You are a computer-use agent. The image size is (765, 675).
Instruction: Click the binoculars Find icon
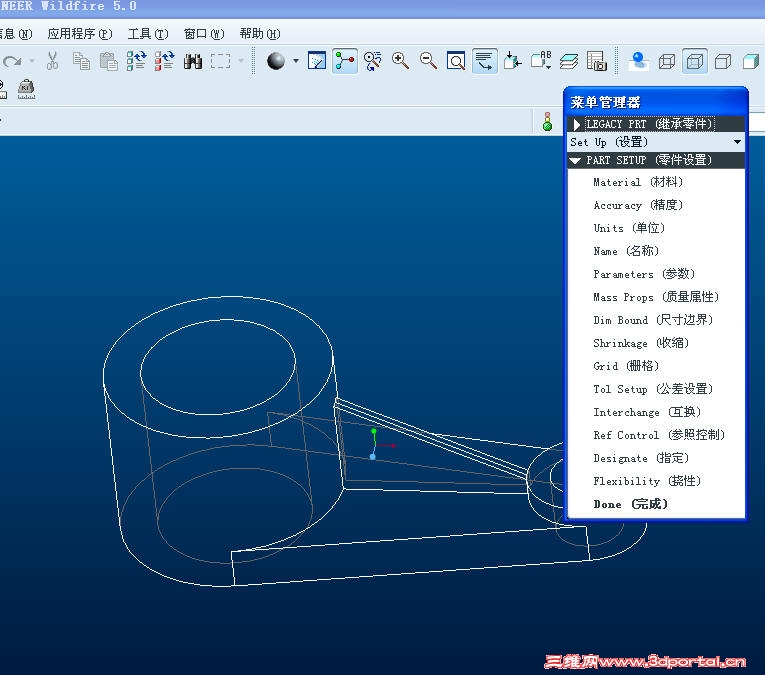pos(193,61)
